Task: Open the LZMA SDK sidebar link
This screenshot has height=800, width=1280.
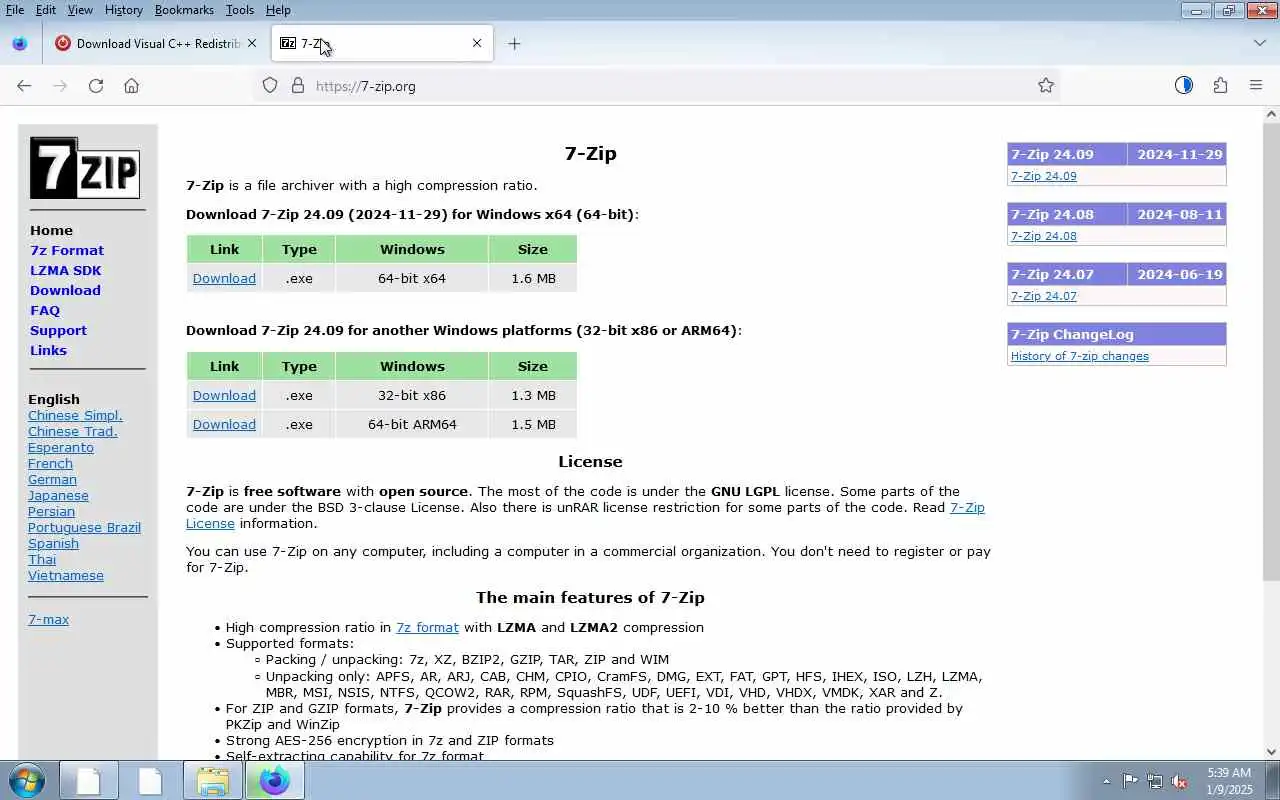Action: pos(65,270)
